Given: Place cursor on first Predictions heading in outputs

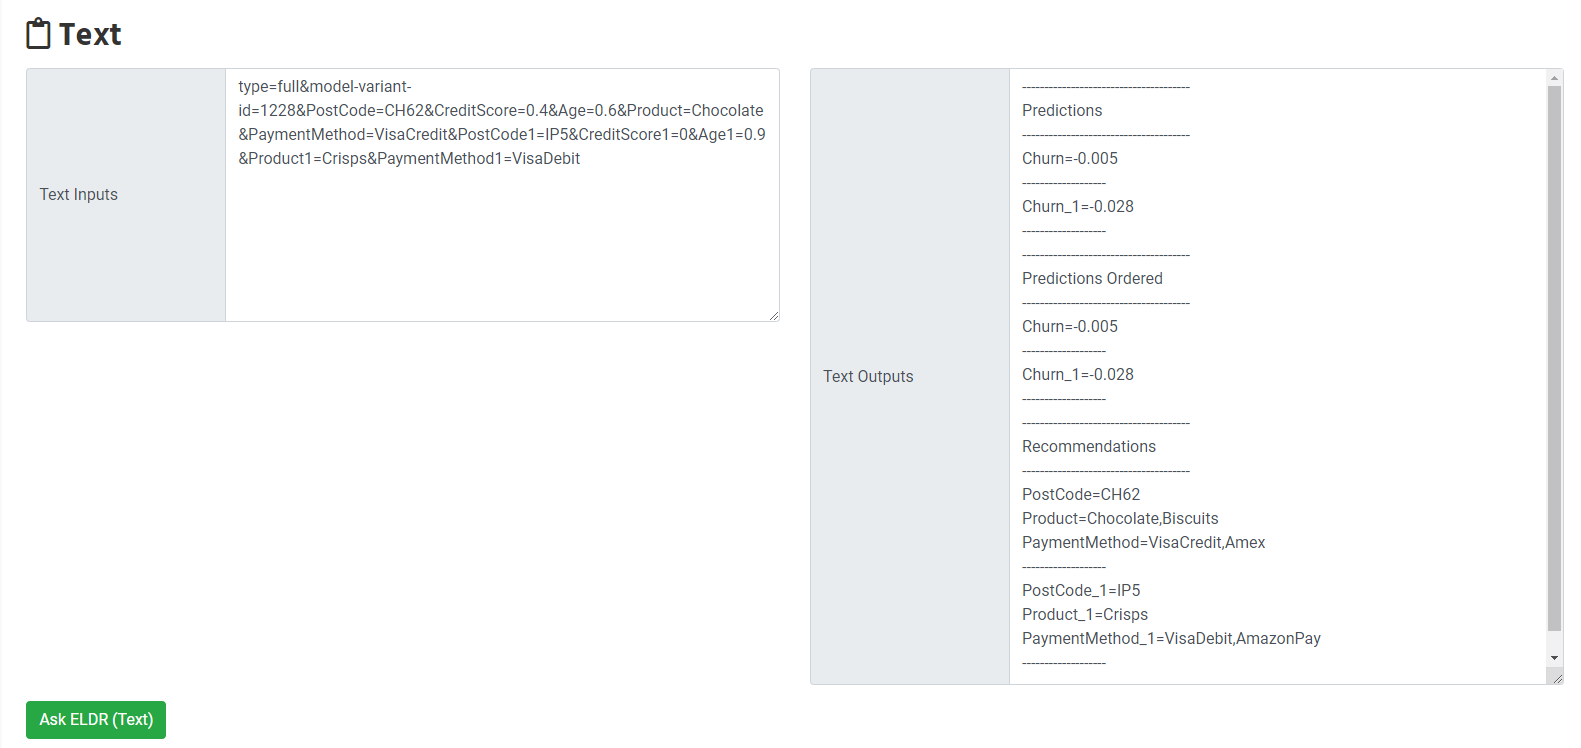Looking at the screenshot, I should 1062,111.
